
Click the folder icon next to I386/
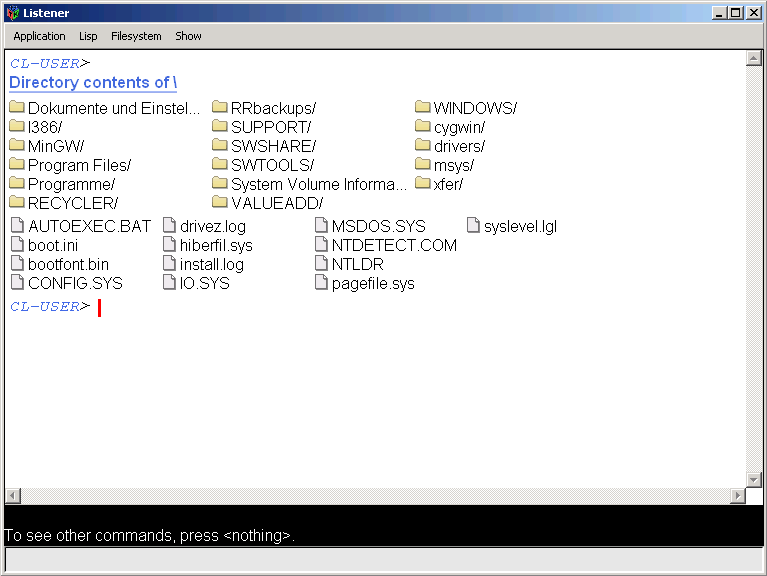(17, 126)
